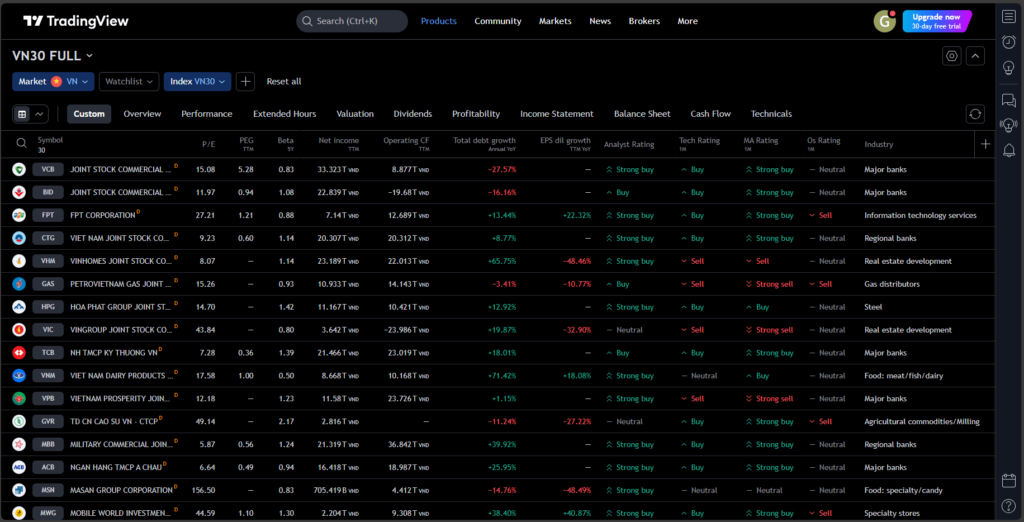The image size is (1024, 522).
Task: Open the Brokers menu
Action: point(644,21)
